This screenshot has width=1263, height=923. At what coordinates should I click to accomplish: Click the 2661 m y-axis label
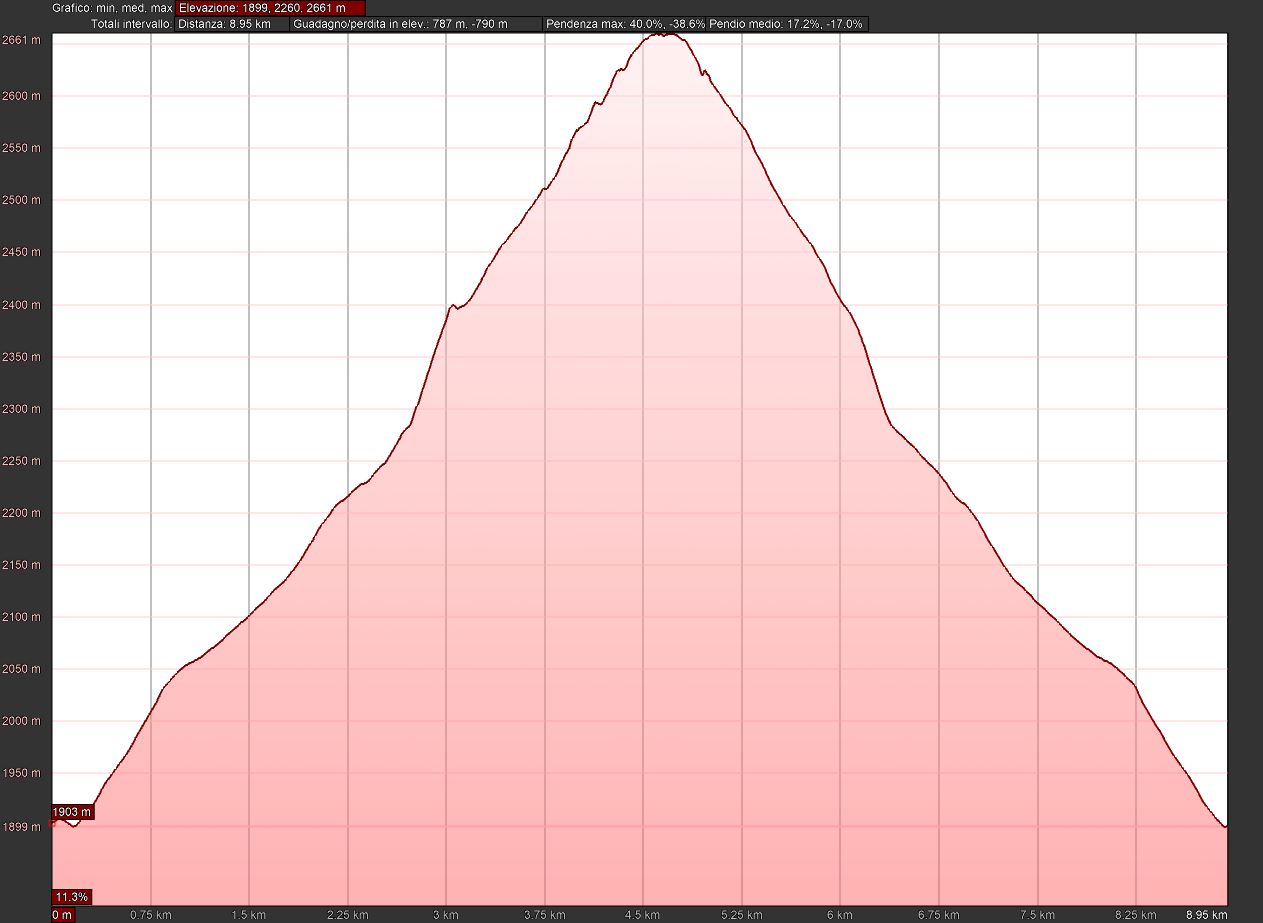tap(22, 41)
